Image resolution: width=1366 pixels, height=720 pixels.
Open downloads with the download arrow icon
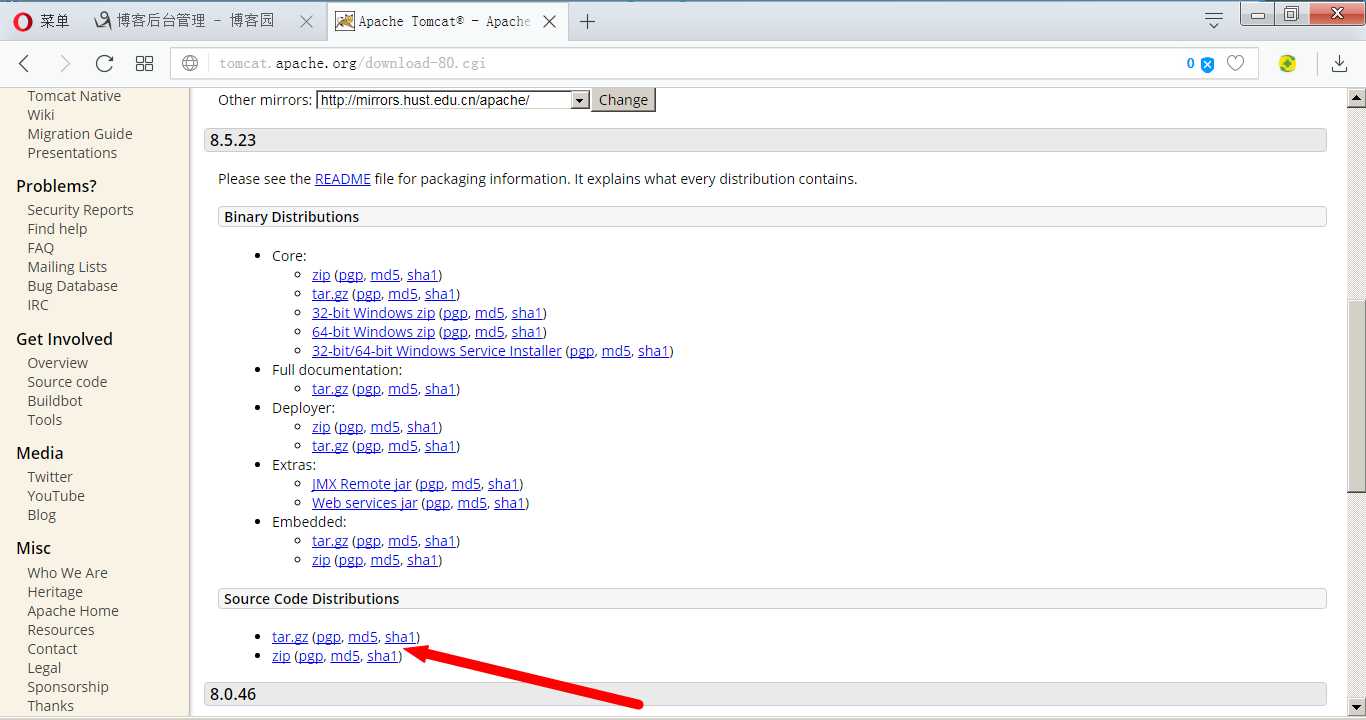tap(1339, 64)
